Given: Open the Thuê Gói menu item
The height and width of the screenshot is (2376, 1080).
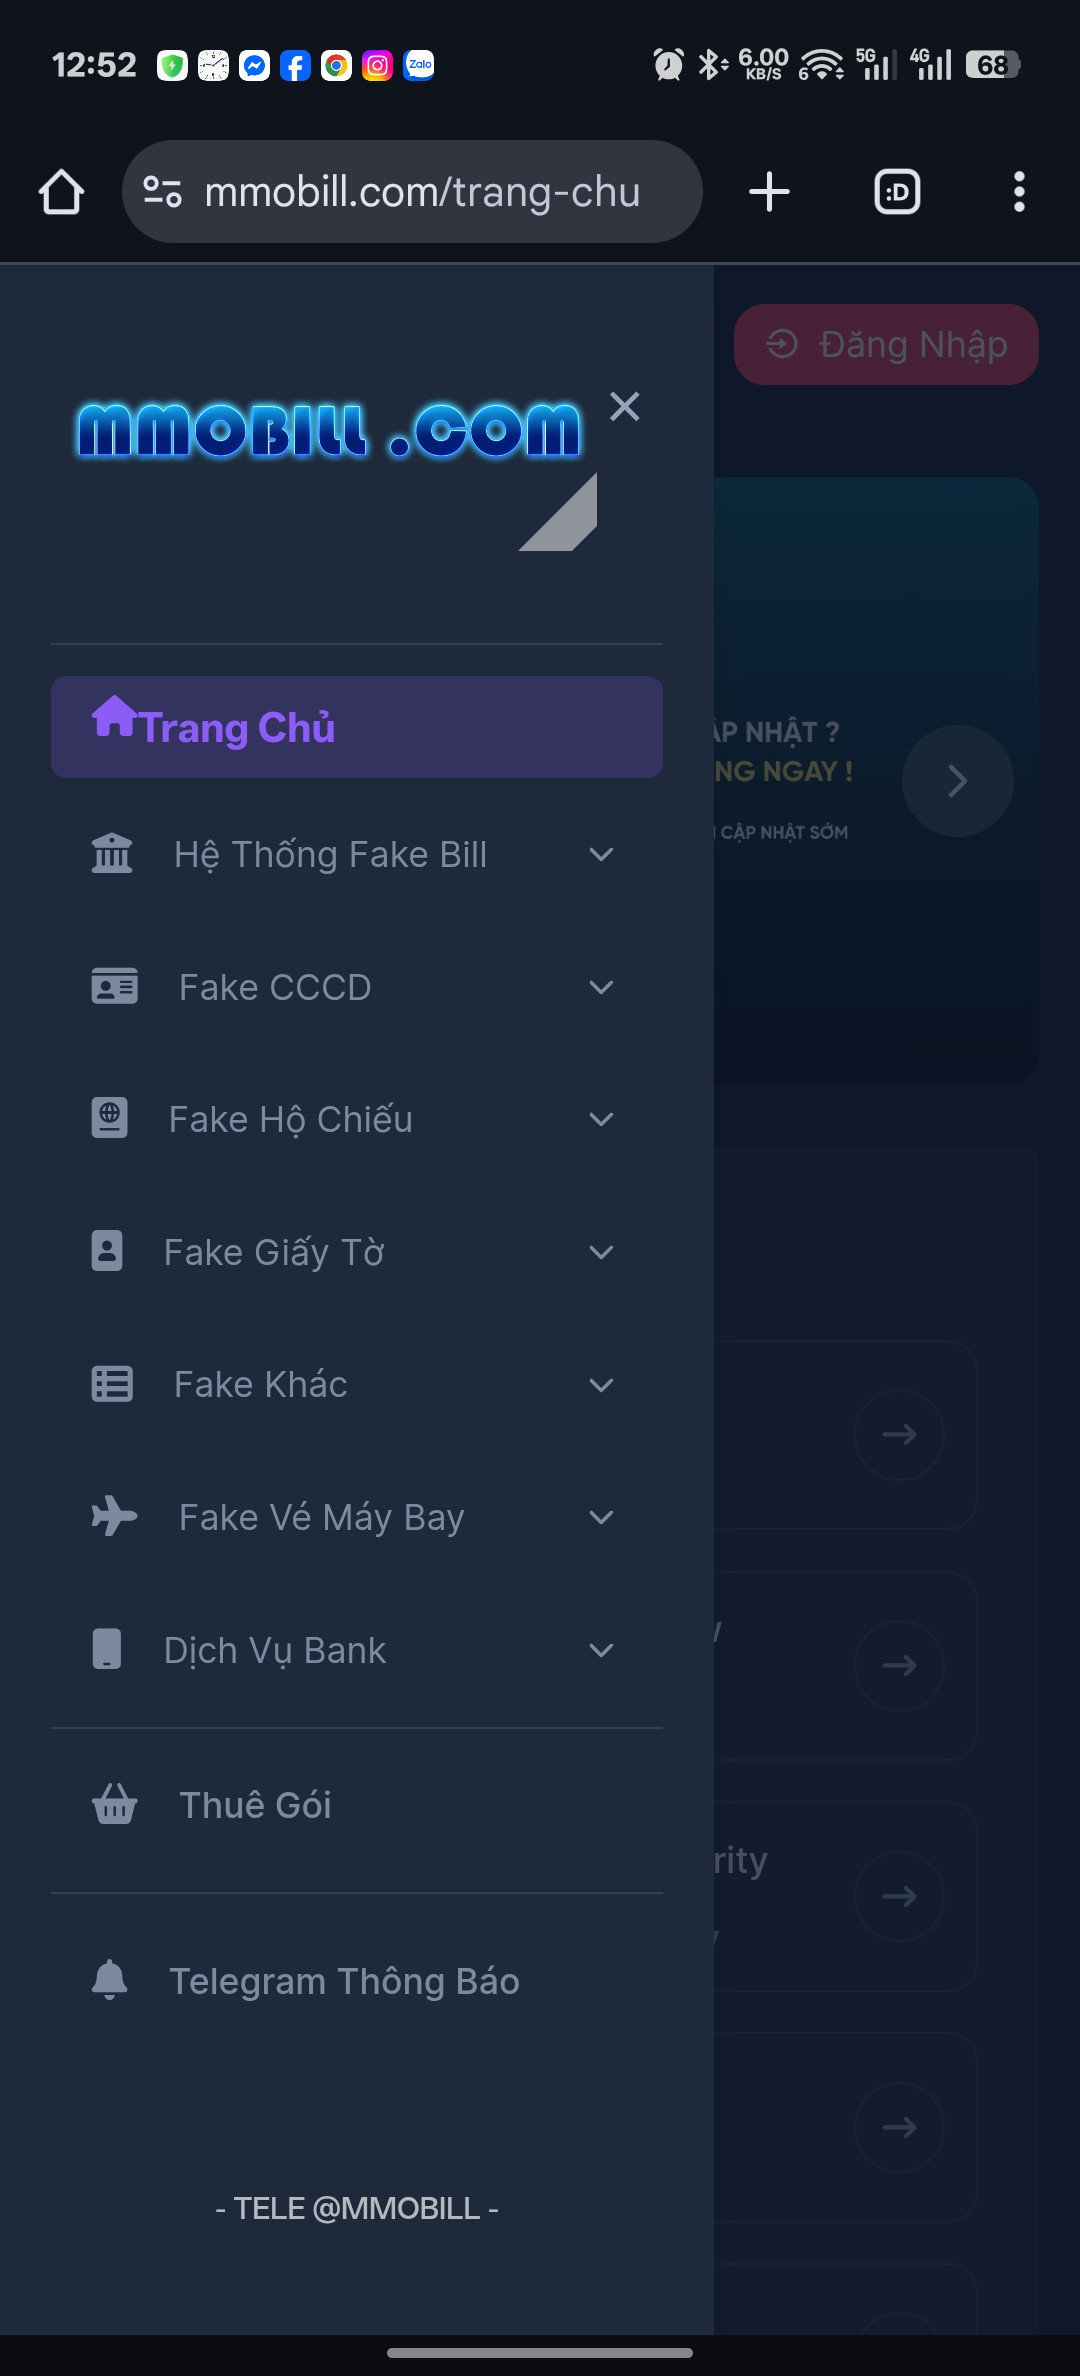Looking at the screenshot, I should tap(256, 1805).
